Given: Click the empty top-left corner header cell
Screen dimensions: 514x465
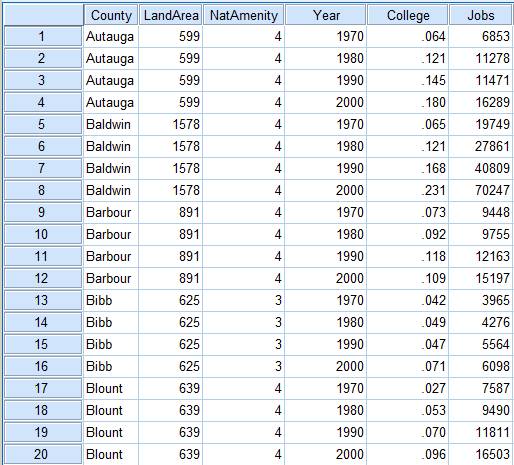Looking at the screenshot, I should point(43,15).
